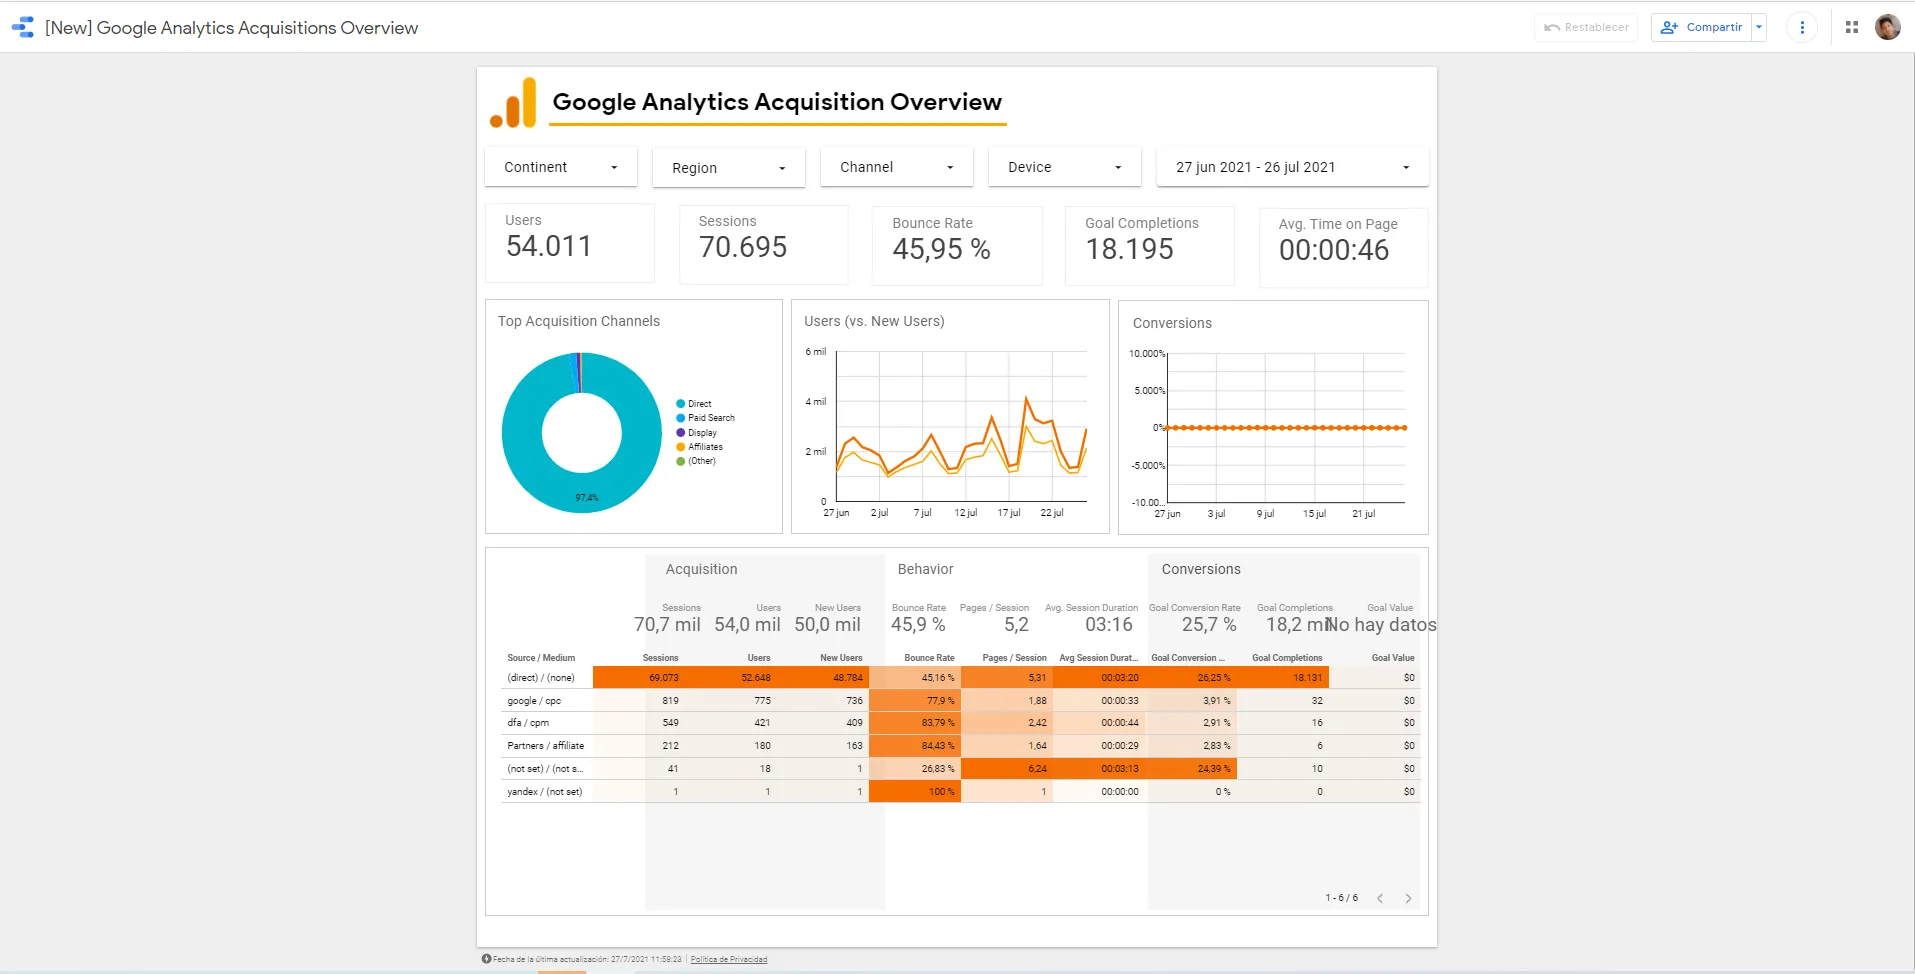Viewport: 1915px width, 974px height.
Task: Expand the Compartir dropdown arrow
Action: pyautogui.click(x=1759, y=27)
